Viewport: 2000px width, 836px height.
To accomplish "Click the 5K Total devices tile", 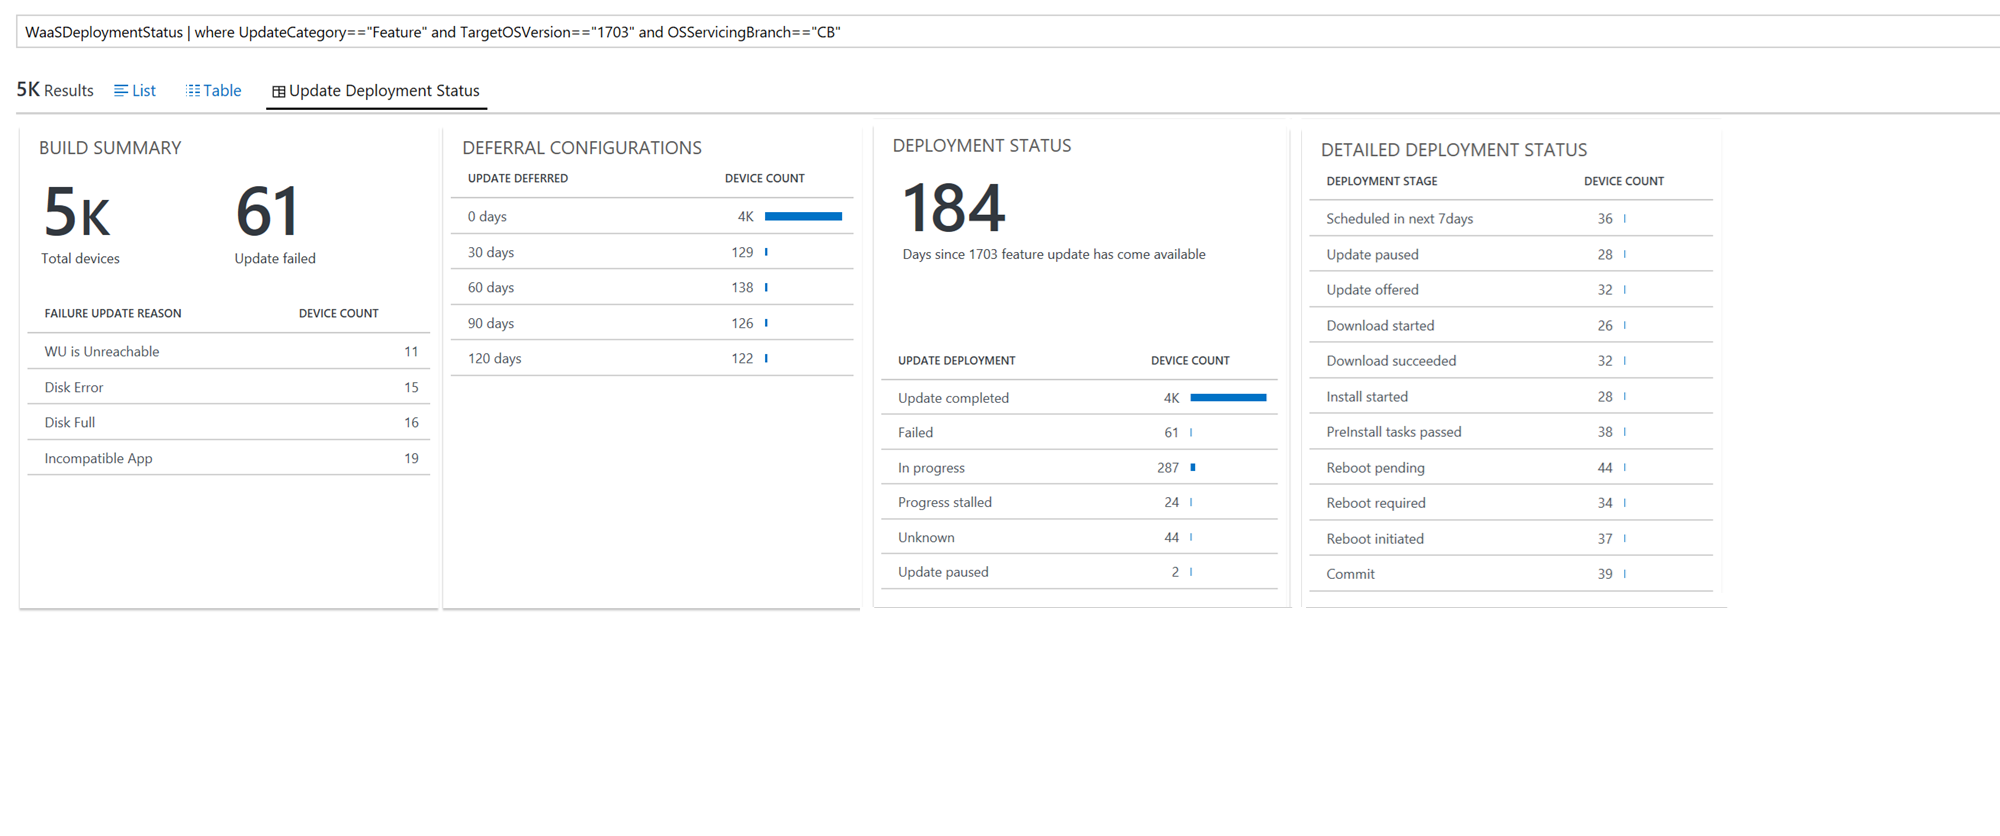I will [79, 224].
